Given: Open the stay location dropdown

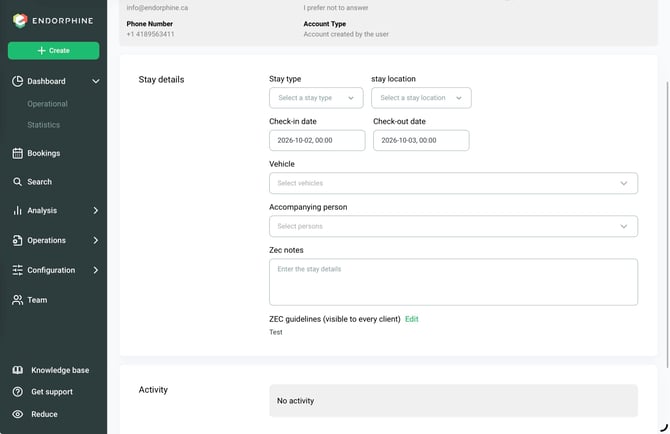Looking at the screenshot, I should click(421, 98).
